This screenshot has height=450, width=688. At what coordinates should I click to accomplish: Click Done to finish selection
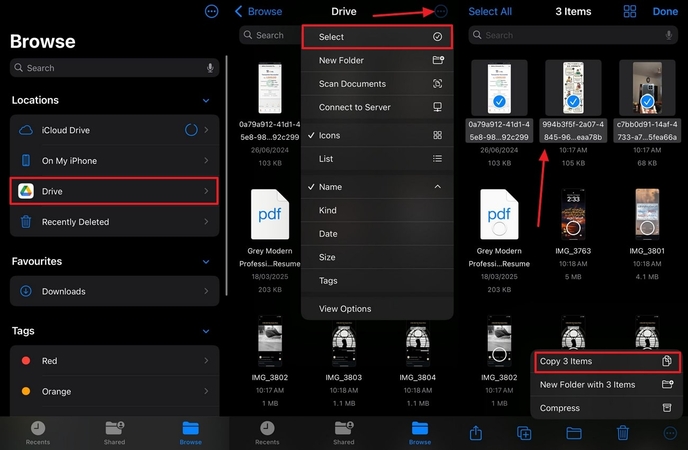tap(665, 11)
